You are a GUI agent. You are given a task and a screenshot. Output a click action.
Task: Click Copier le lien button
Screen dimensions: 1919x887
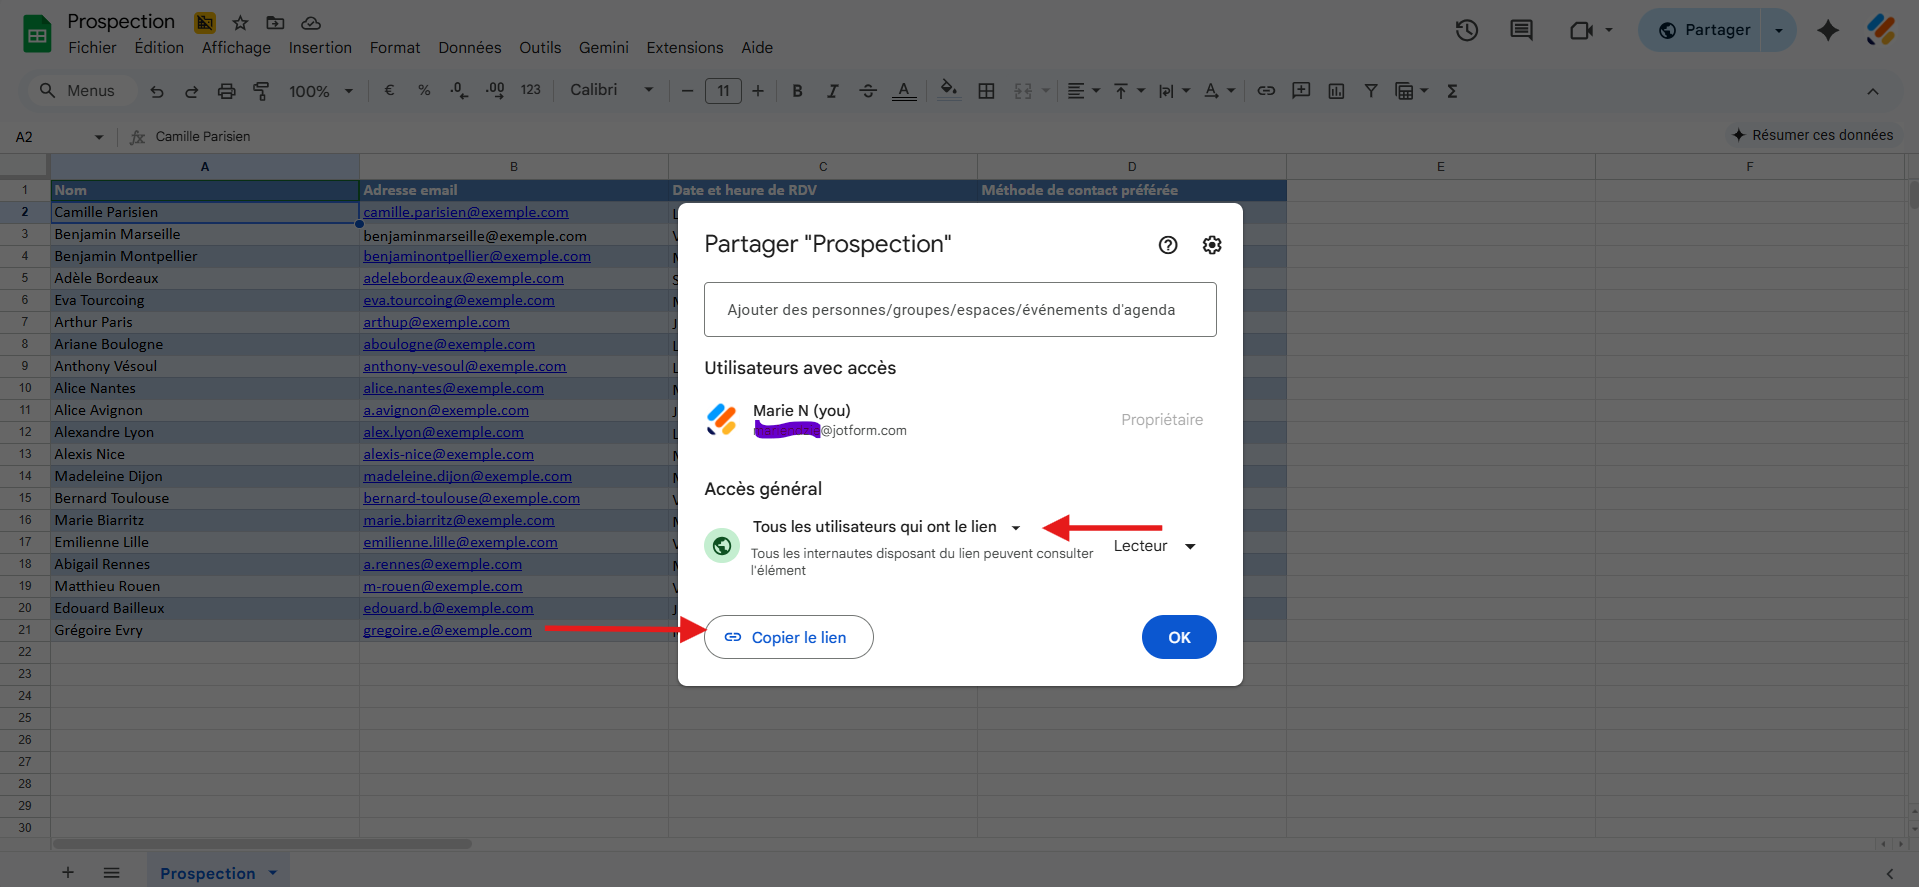789,637
